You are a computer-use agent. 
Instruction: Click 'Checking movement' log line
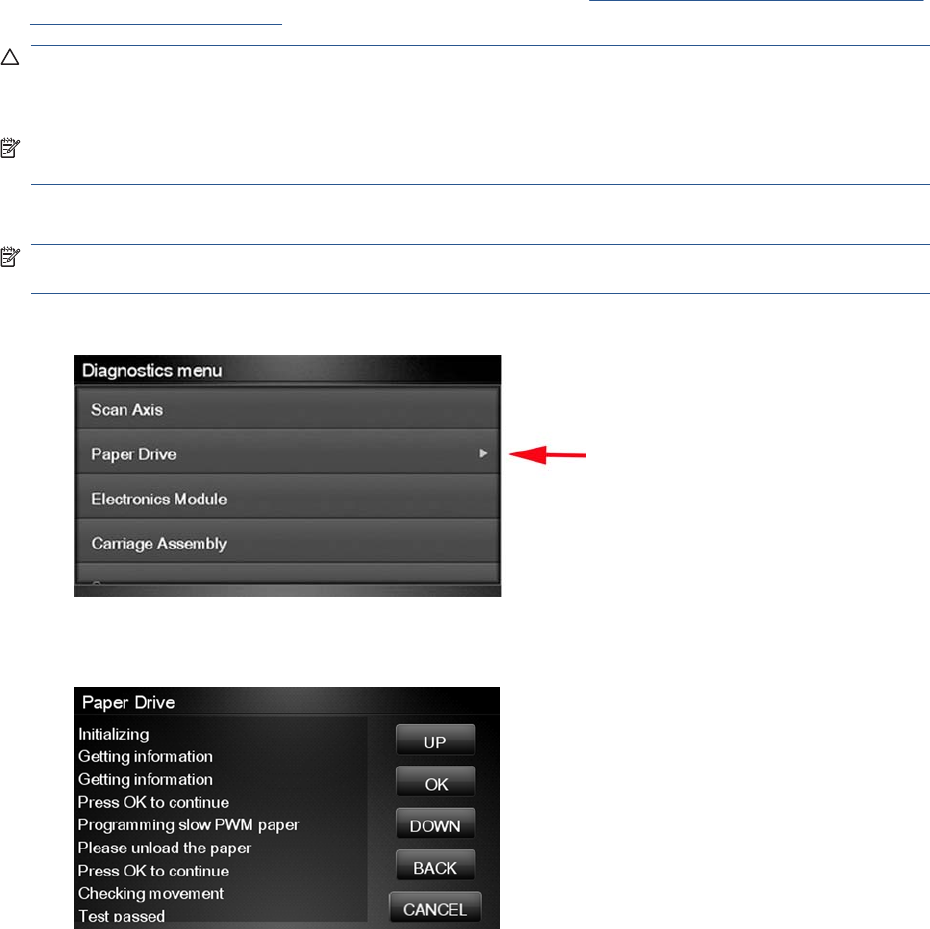pyautogui.click(x=151, y=893)
